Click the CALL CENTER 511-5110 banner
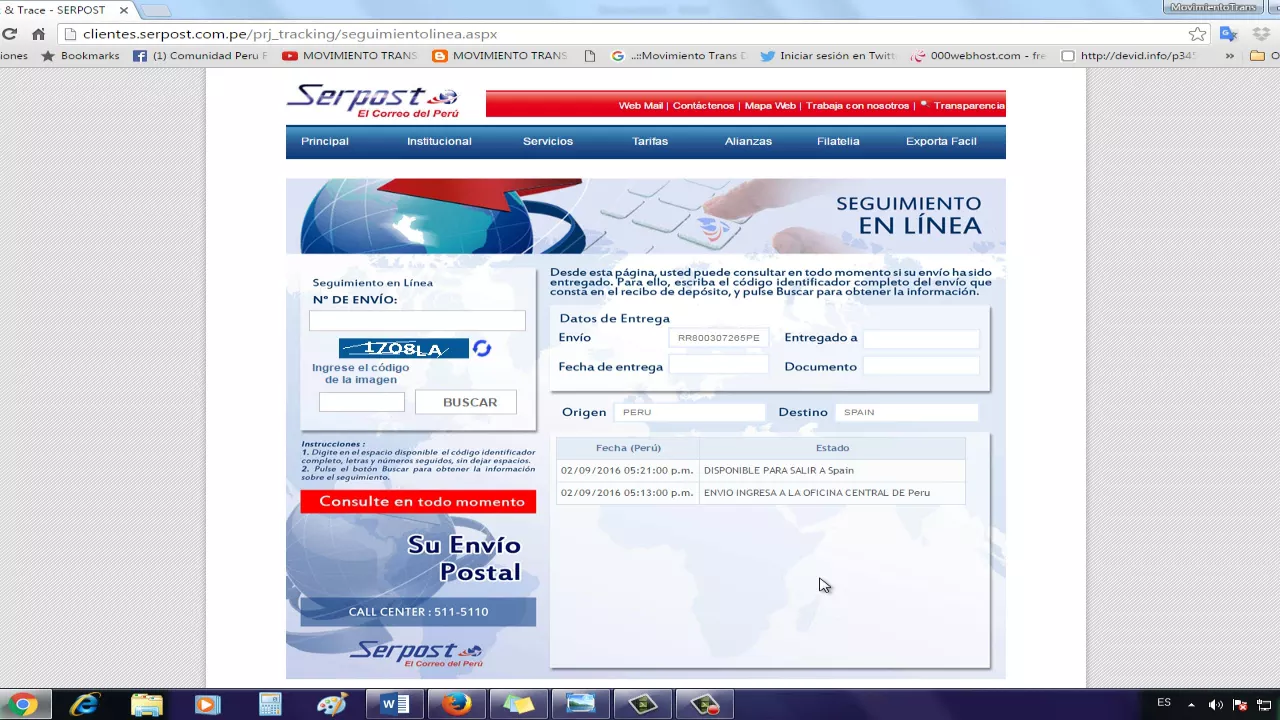Screen dimensions: 1280x720 pos(418,611)
